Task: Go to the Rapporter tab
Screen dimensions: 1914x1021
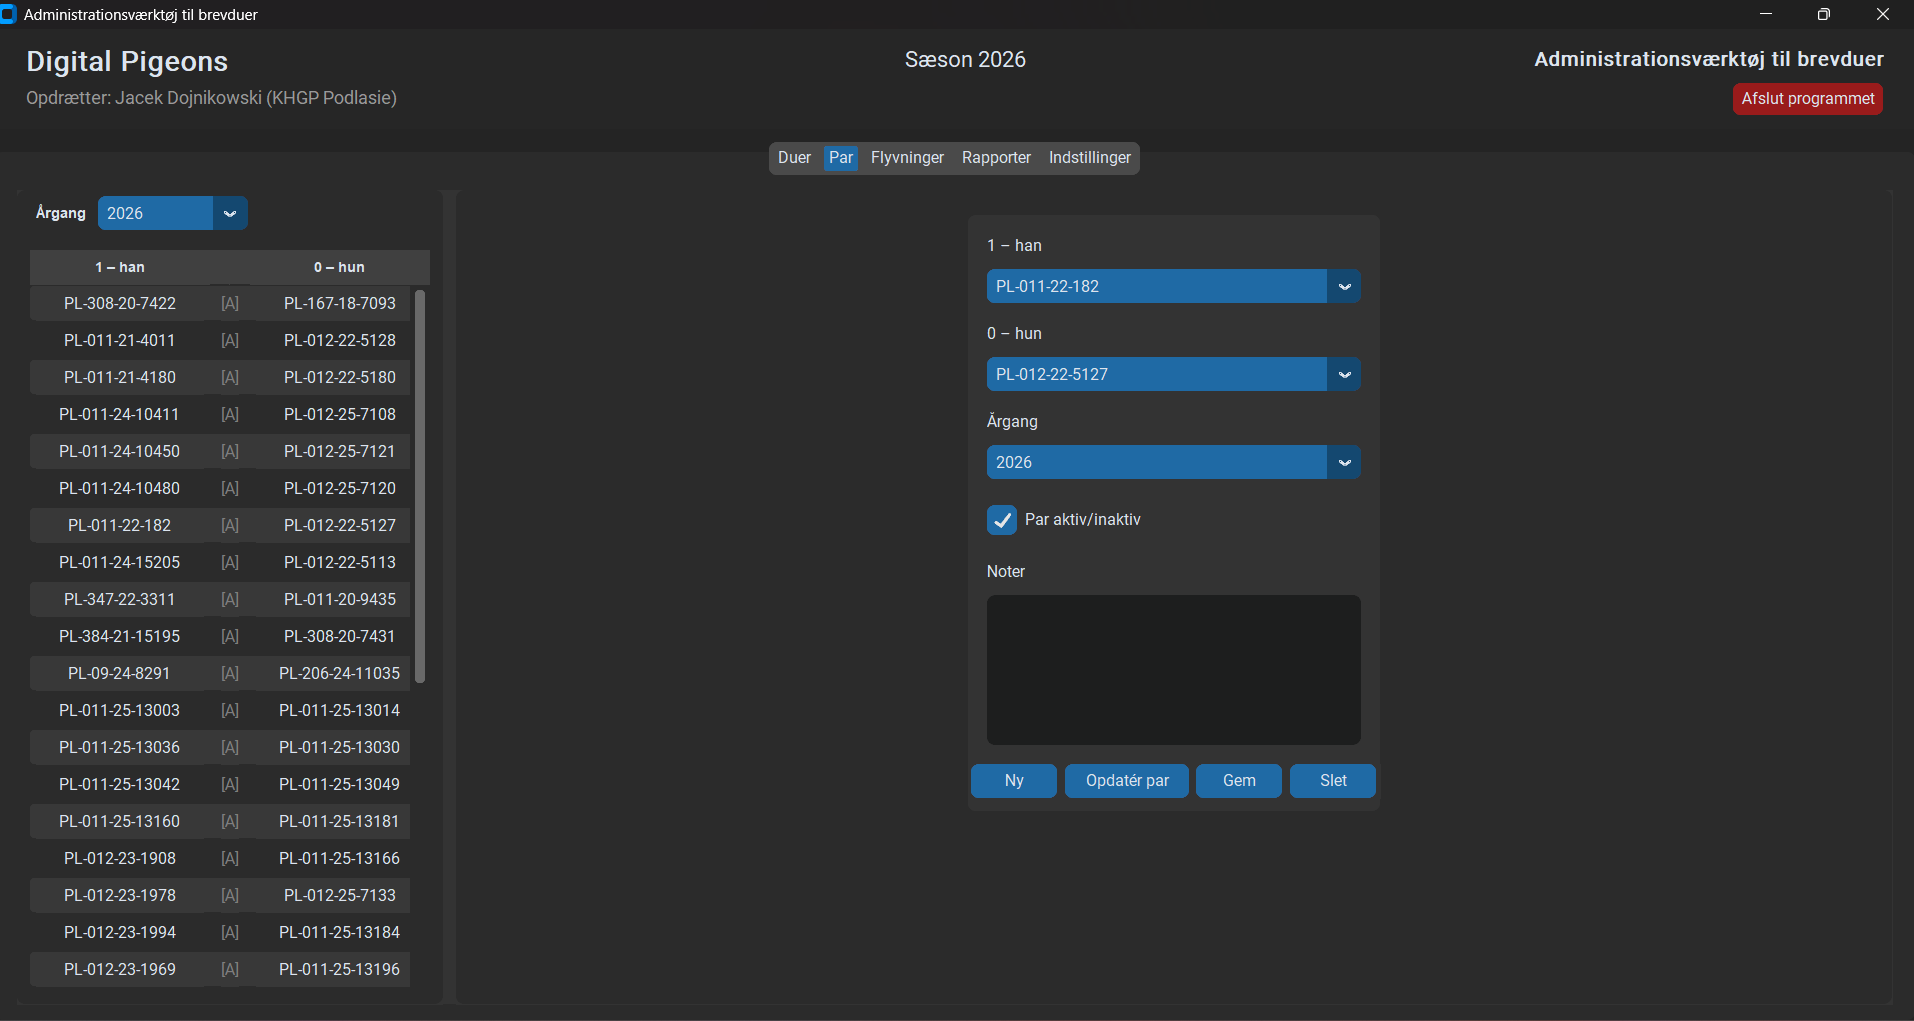Action: point(996,158)
